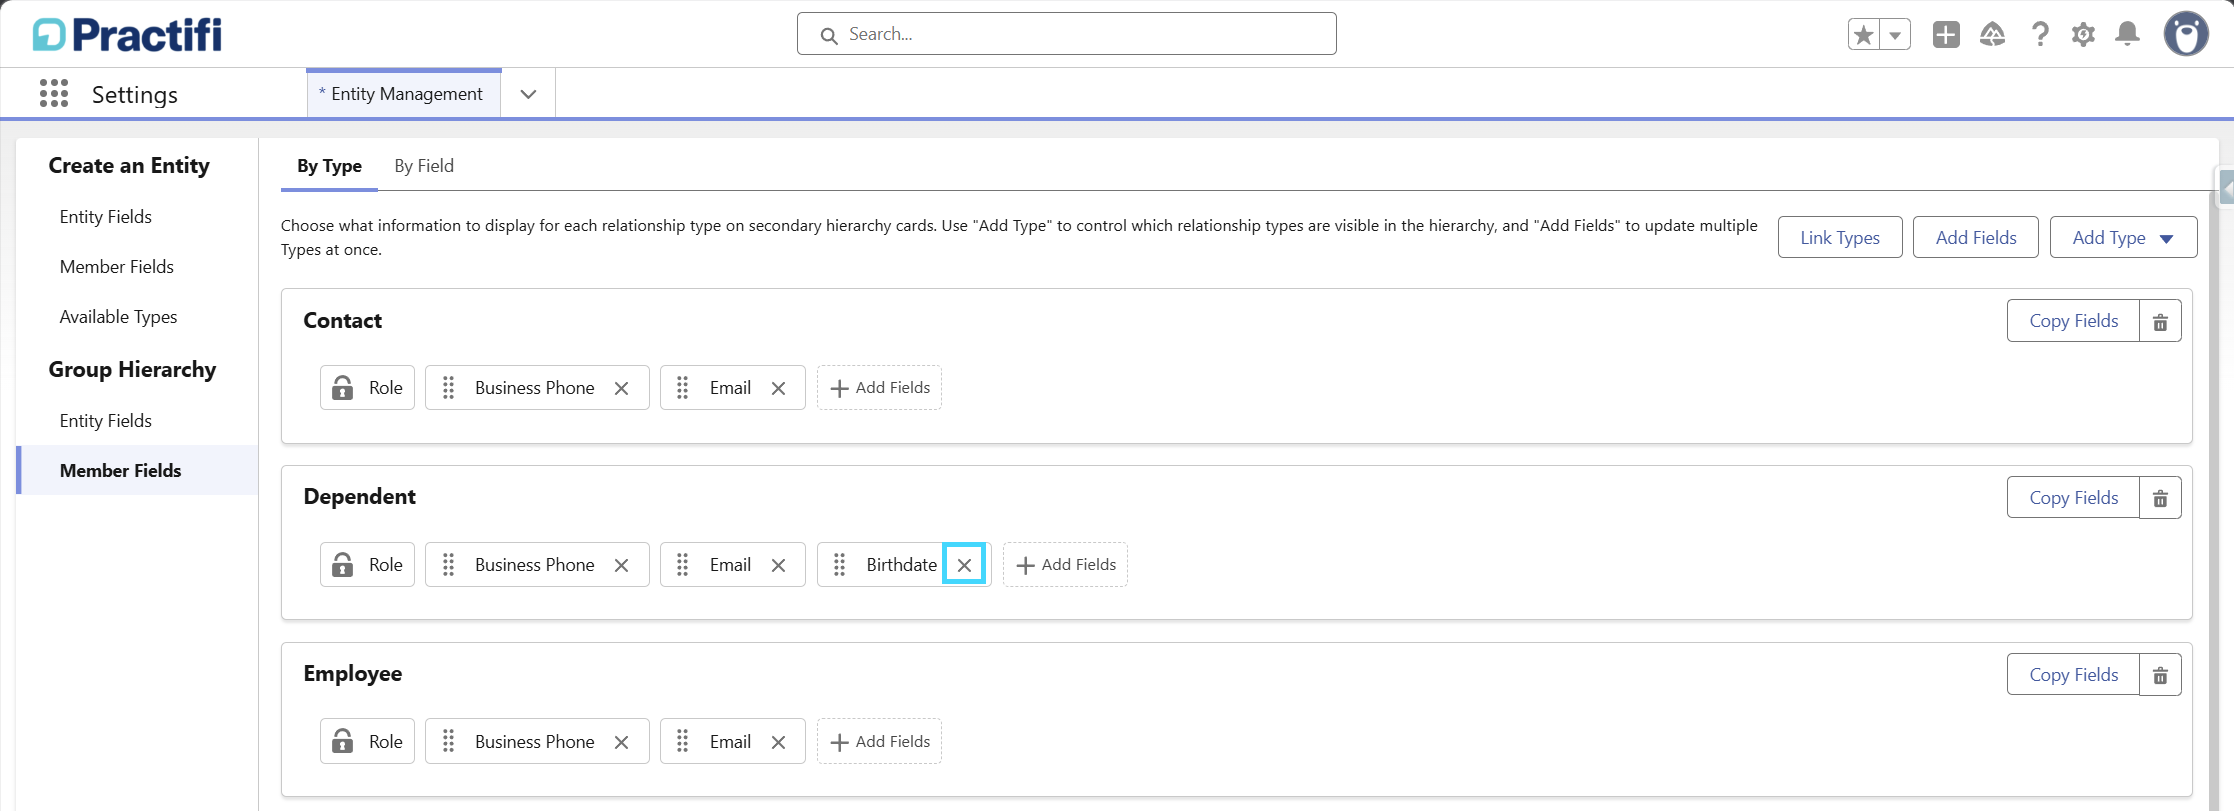Grab Birthdate drag handle in Dependent
2234x811 pixels.
pos(840,565)
